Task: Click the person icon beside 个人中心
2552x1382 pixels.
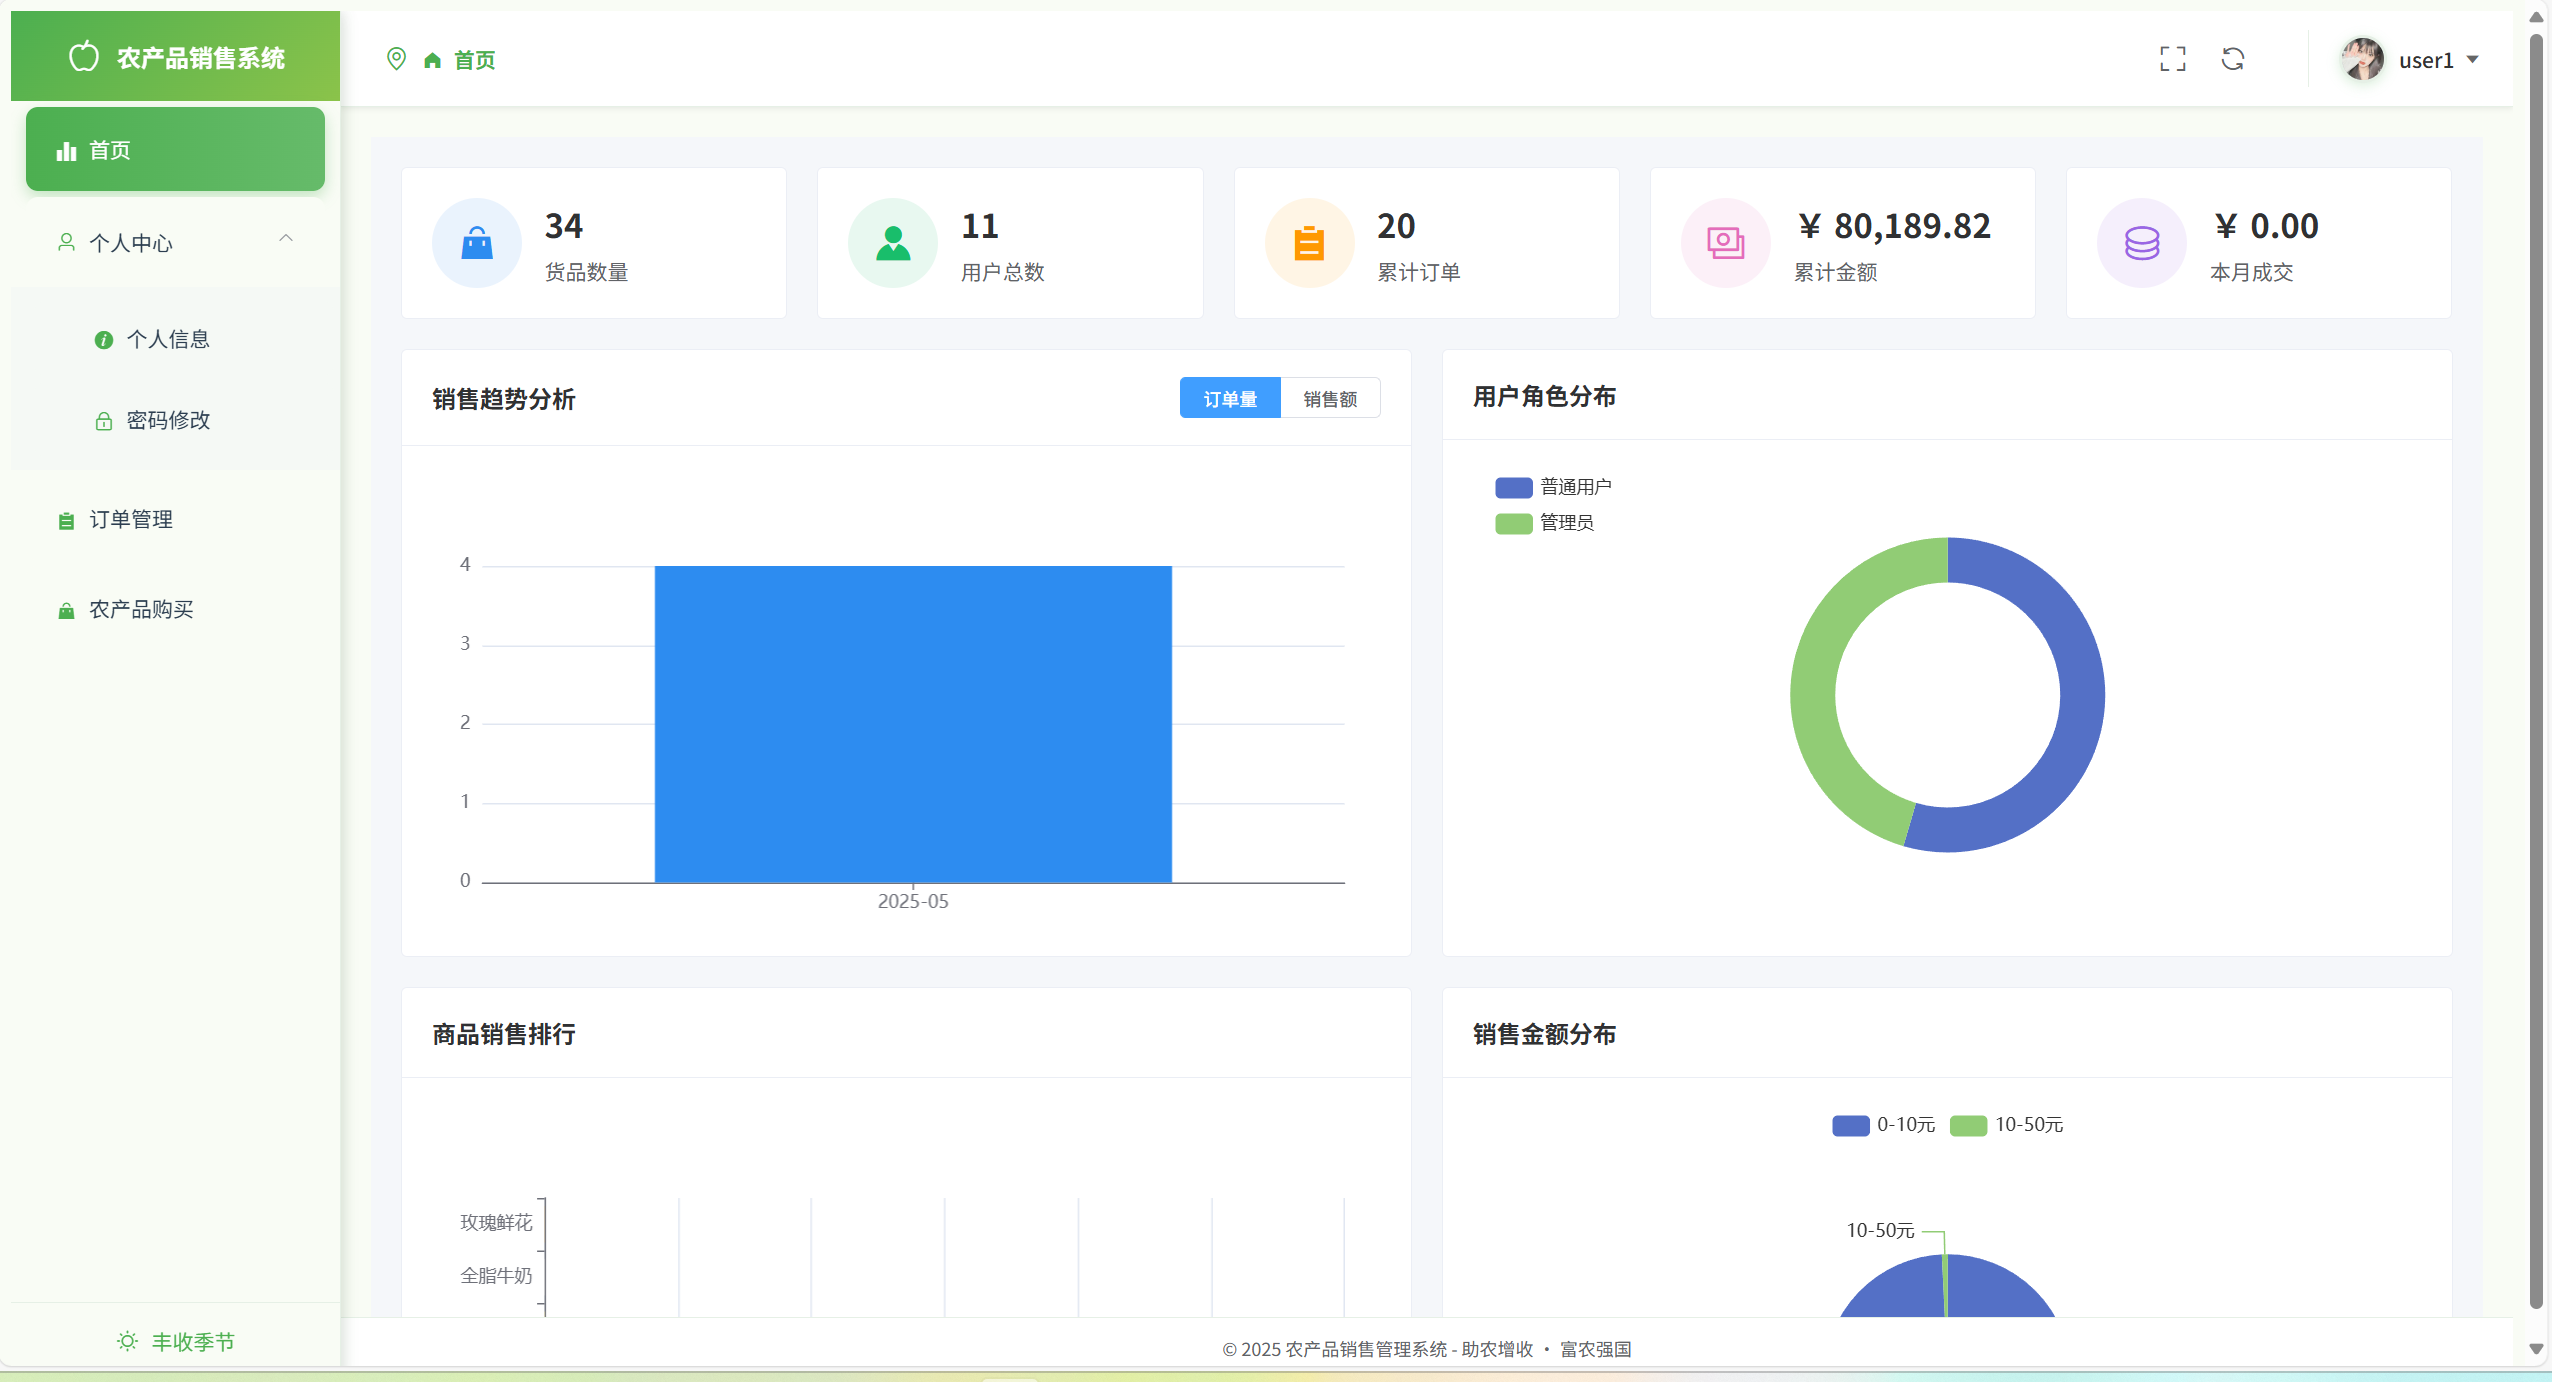Action: point(66,242)
